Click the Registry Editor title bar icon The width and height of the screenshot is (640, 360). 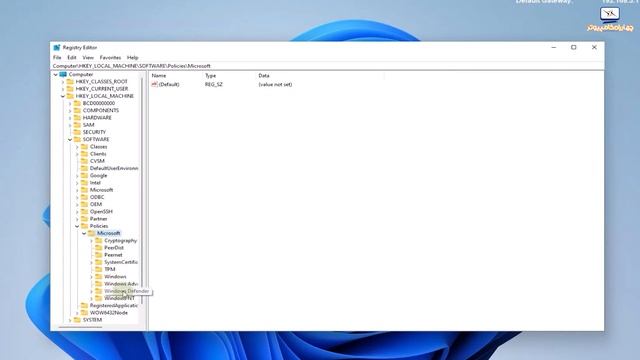click(x=57, y=47)
